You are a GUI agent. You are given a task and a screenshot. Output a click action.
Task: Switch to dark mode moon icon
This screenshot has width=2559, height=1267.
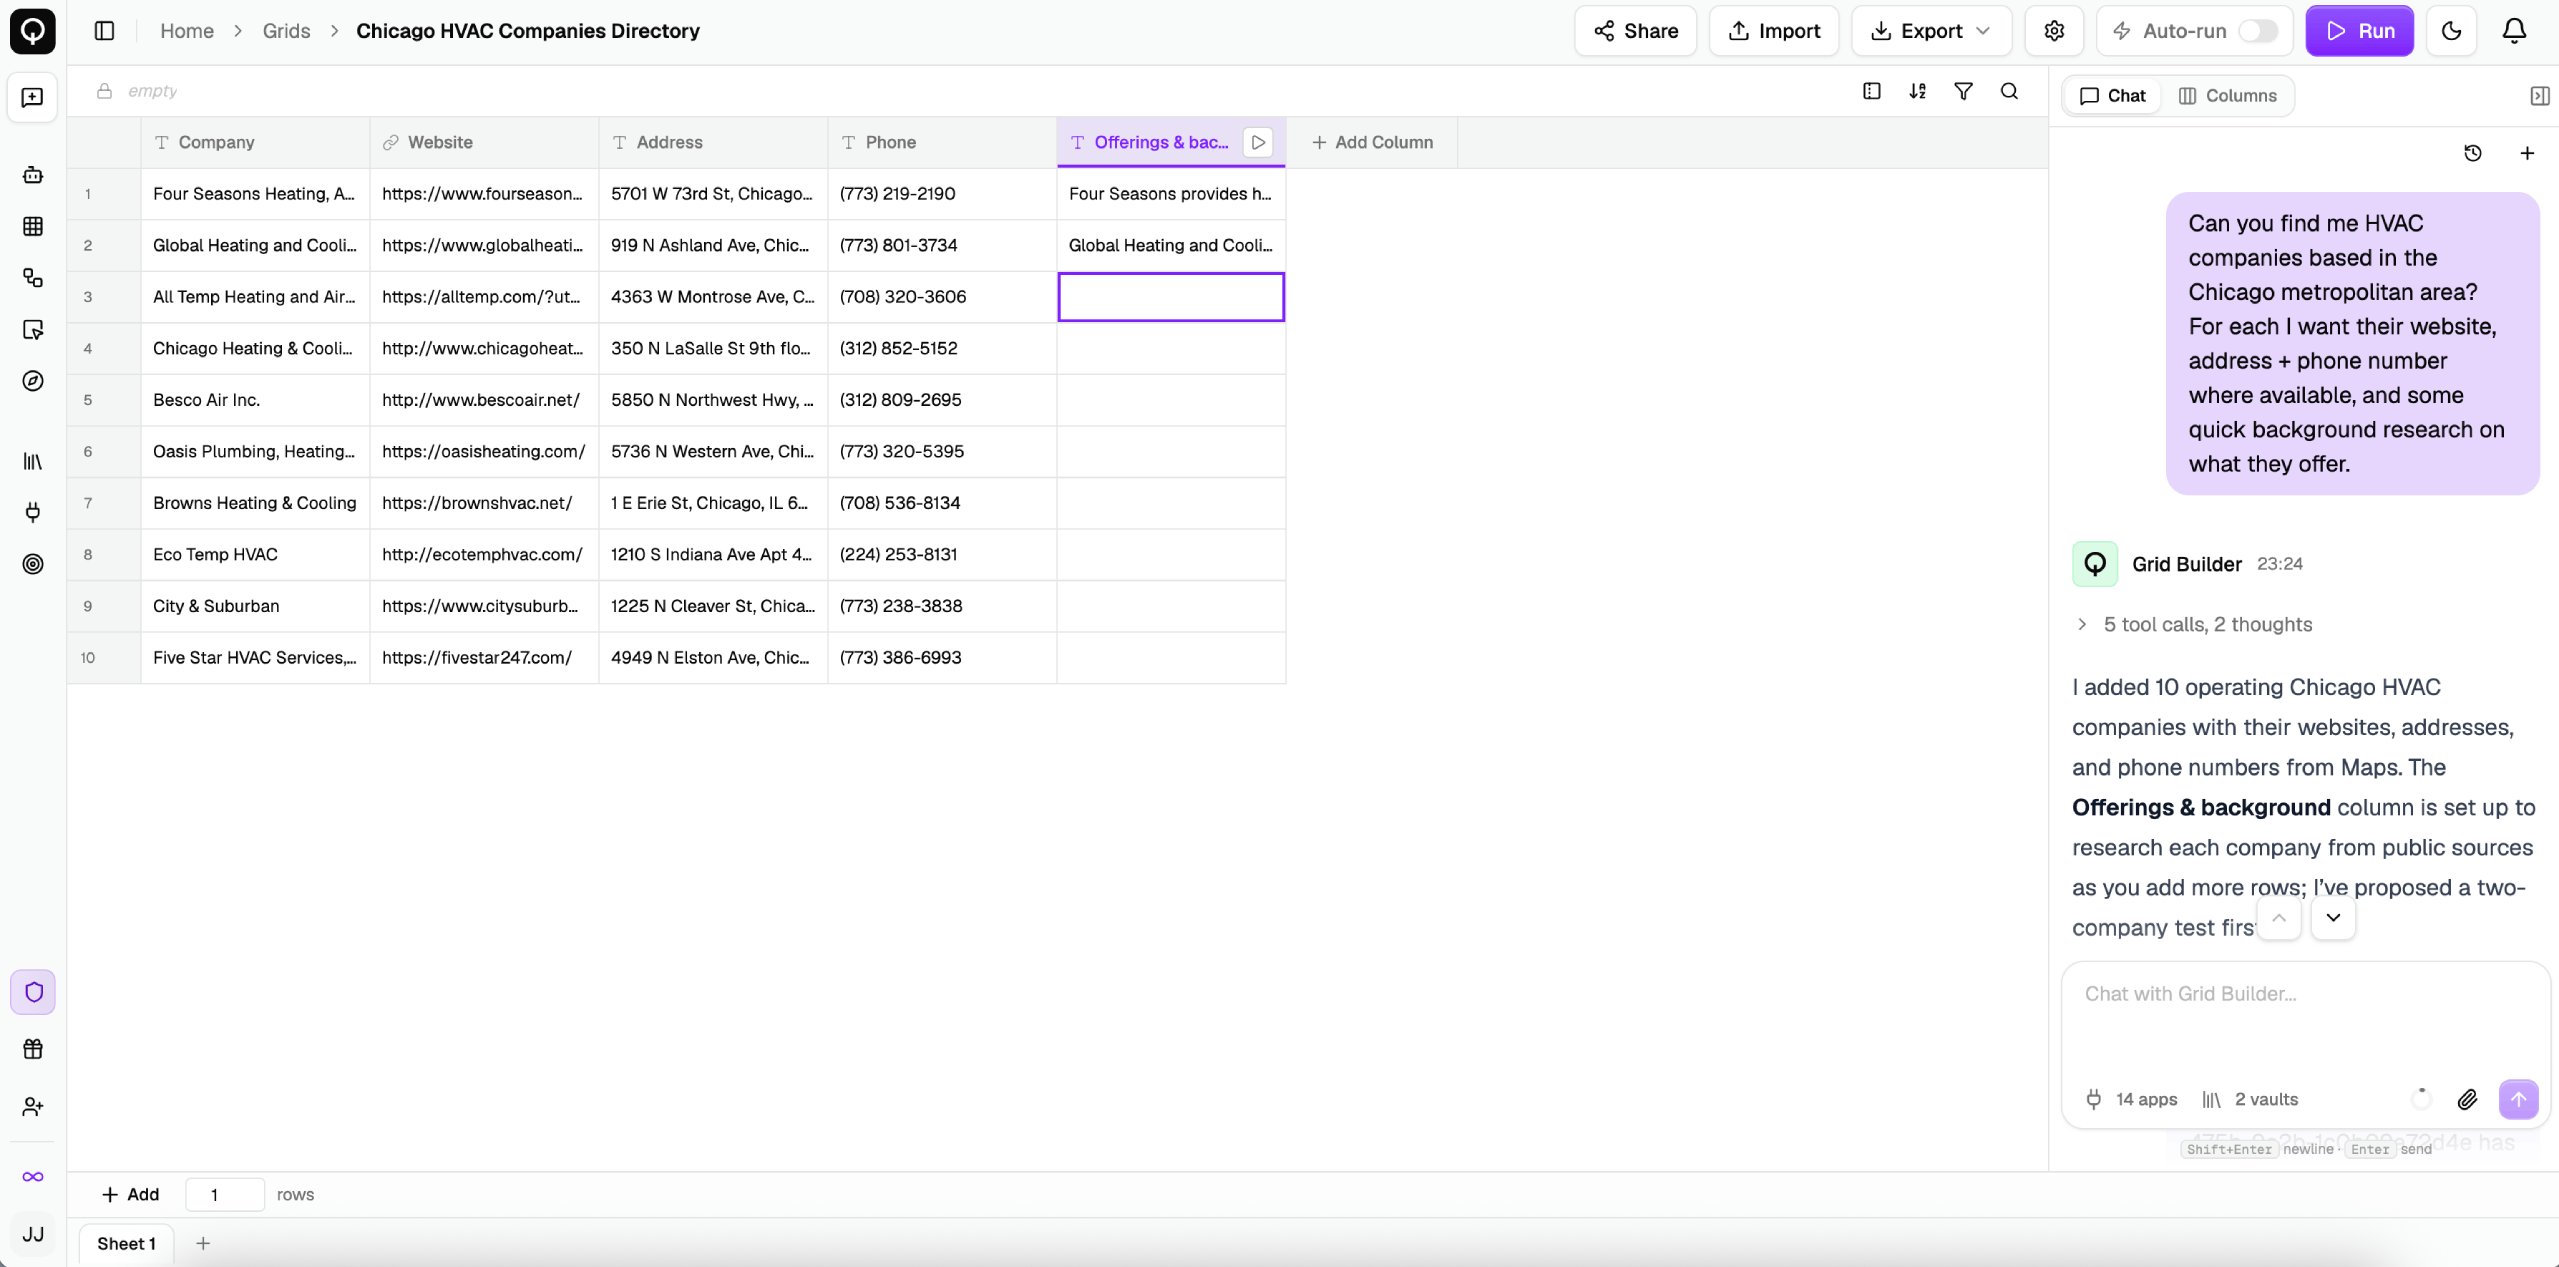[x=2451, y=31]
